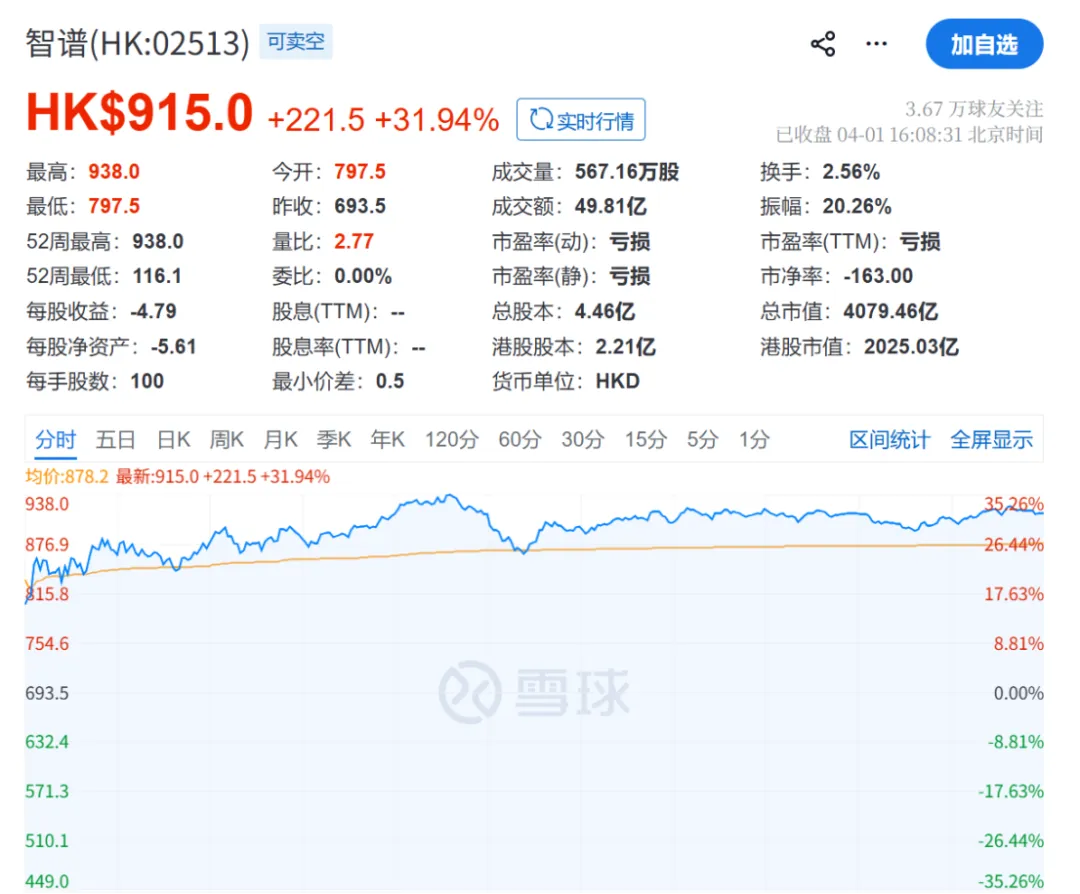Click the 最小价差 value 0.5
This screenshot has width=1080, height=894.
(x=390, y=381)
